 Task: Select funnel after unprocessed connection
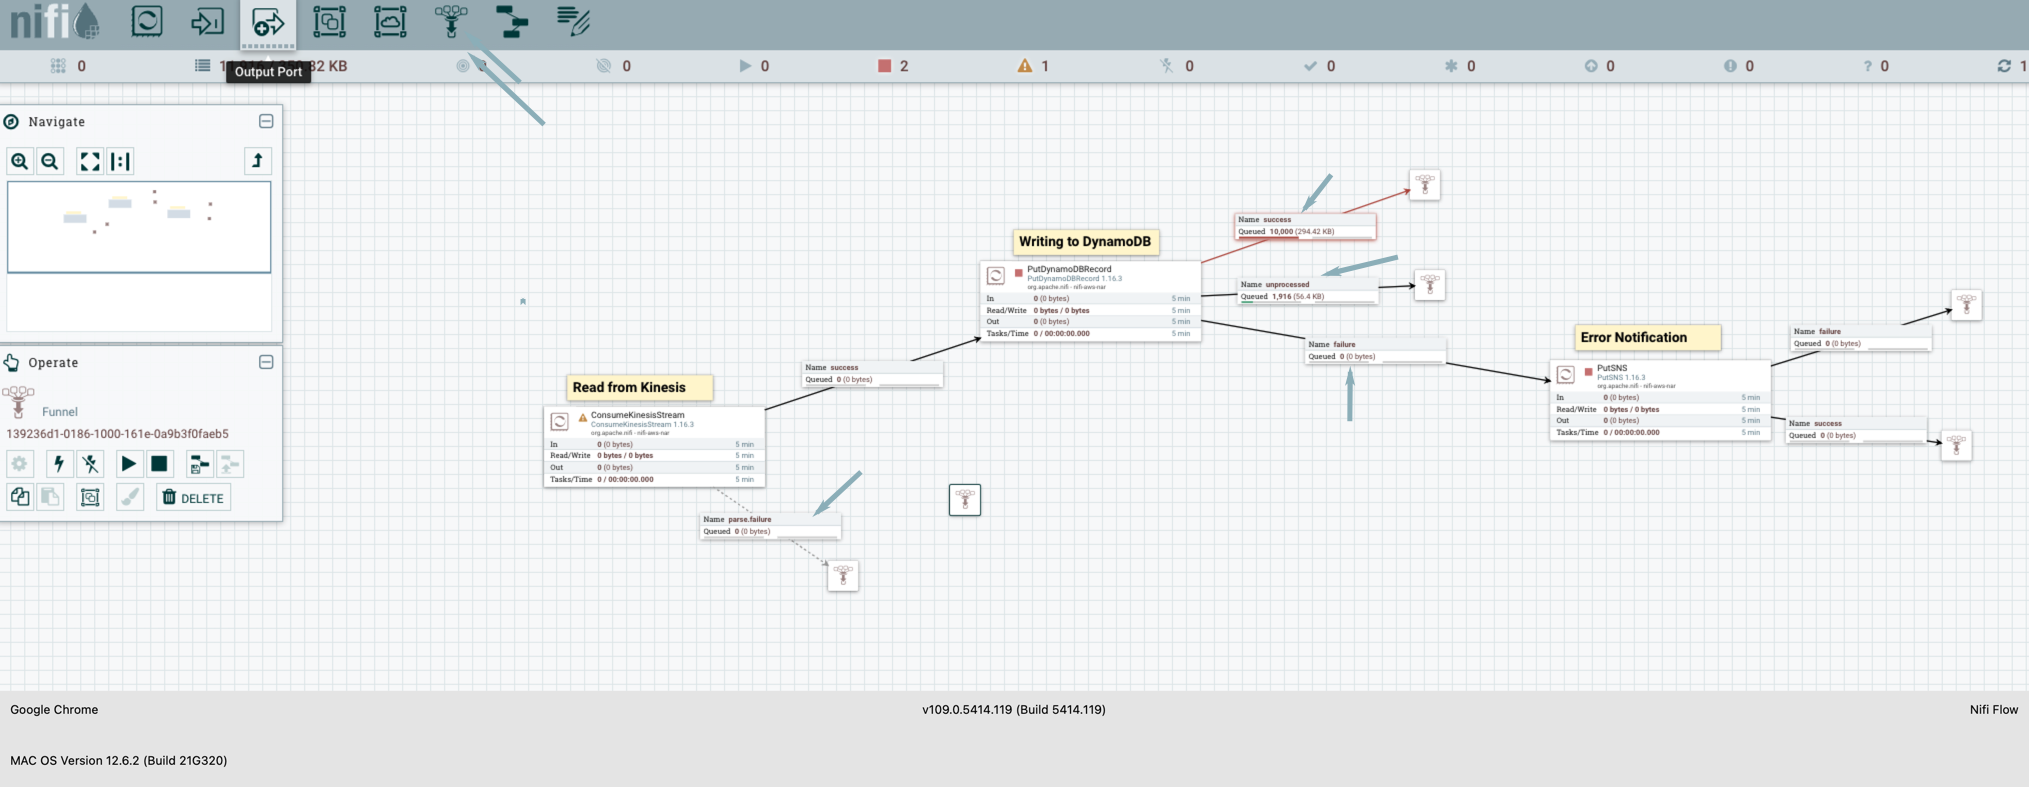(x=1430, y=285)
